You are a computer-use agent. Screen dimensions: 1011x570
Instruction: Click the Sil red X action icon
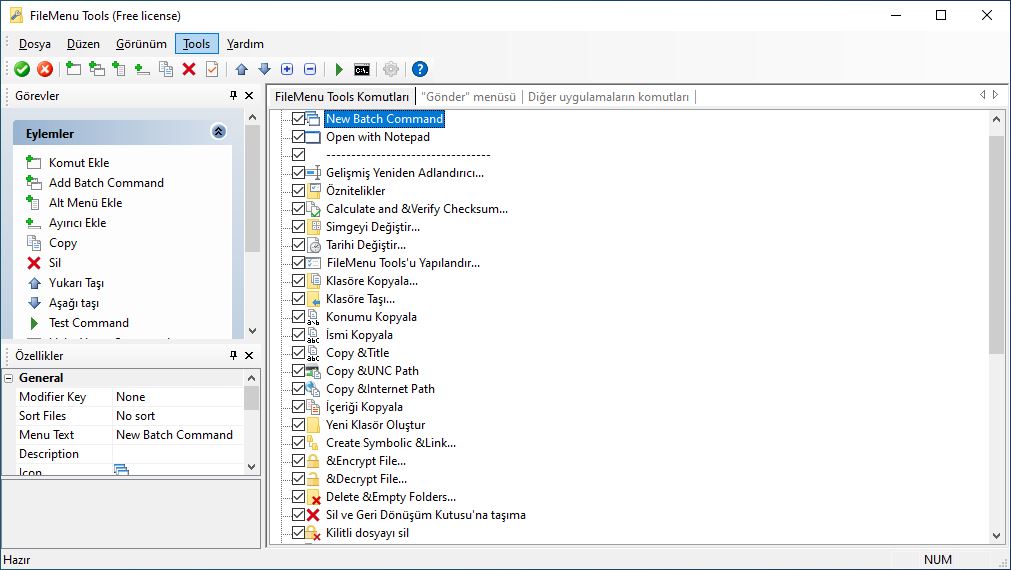tap(34, 262)
